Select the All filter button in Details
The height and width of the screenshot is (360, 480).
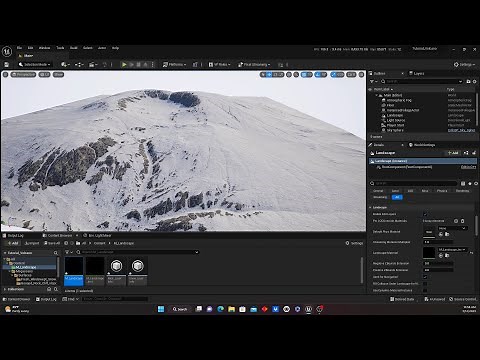397,197
